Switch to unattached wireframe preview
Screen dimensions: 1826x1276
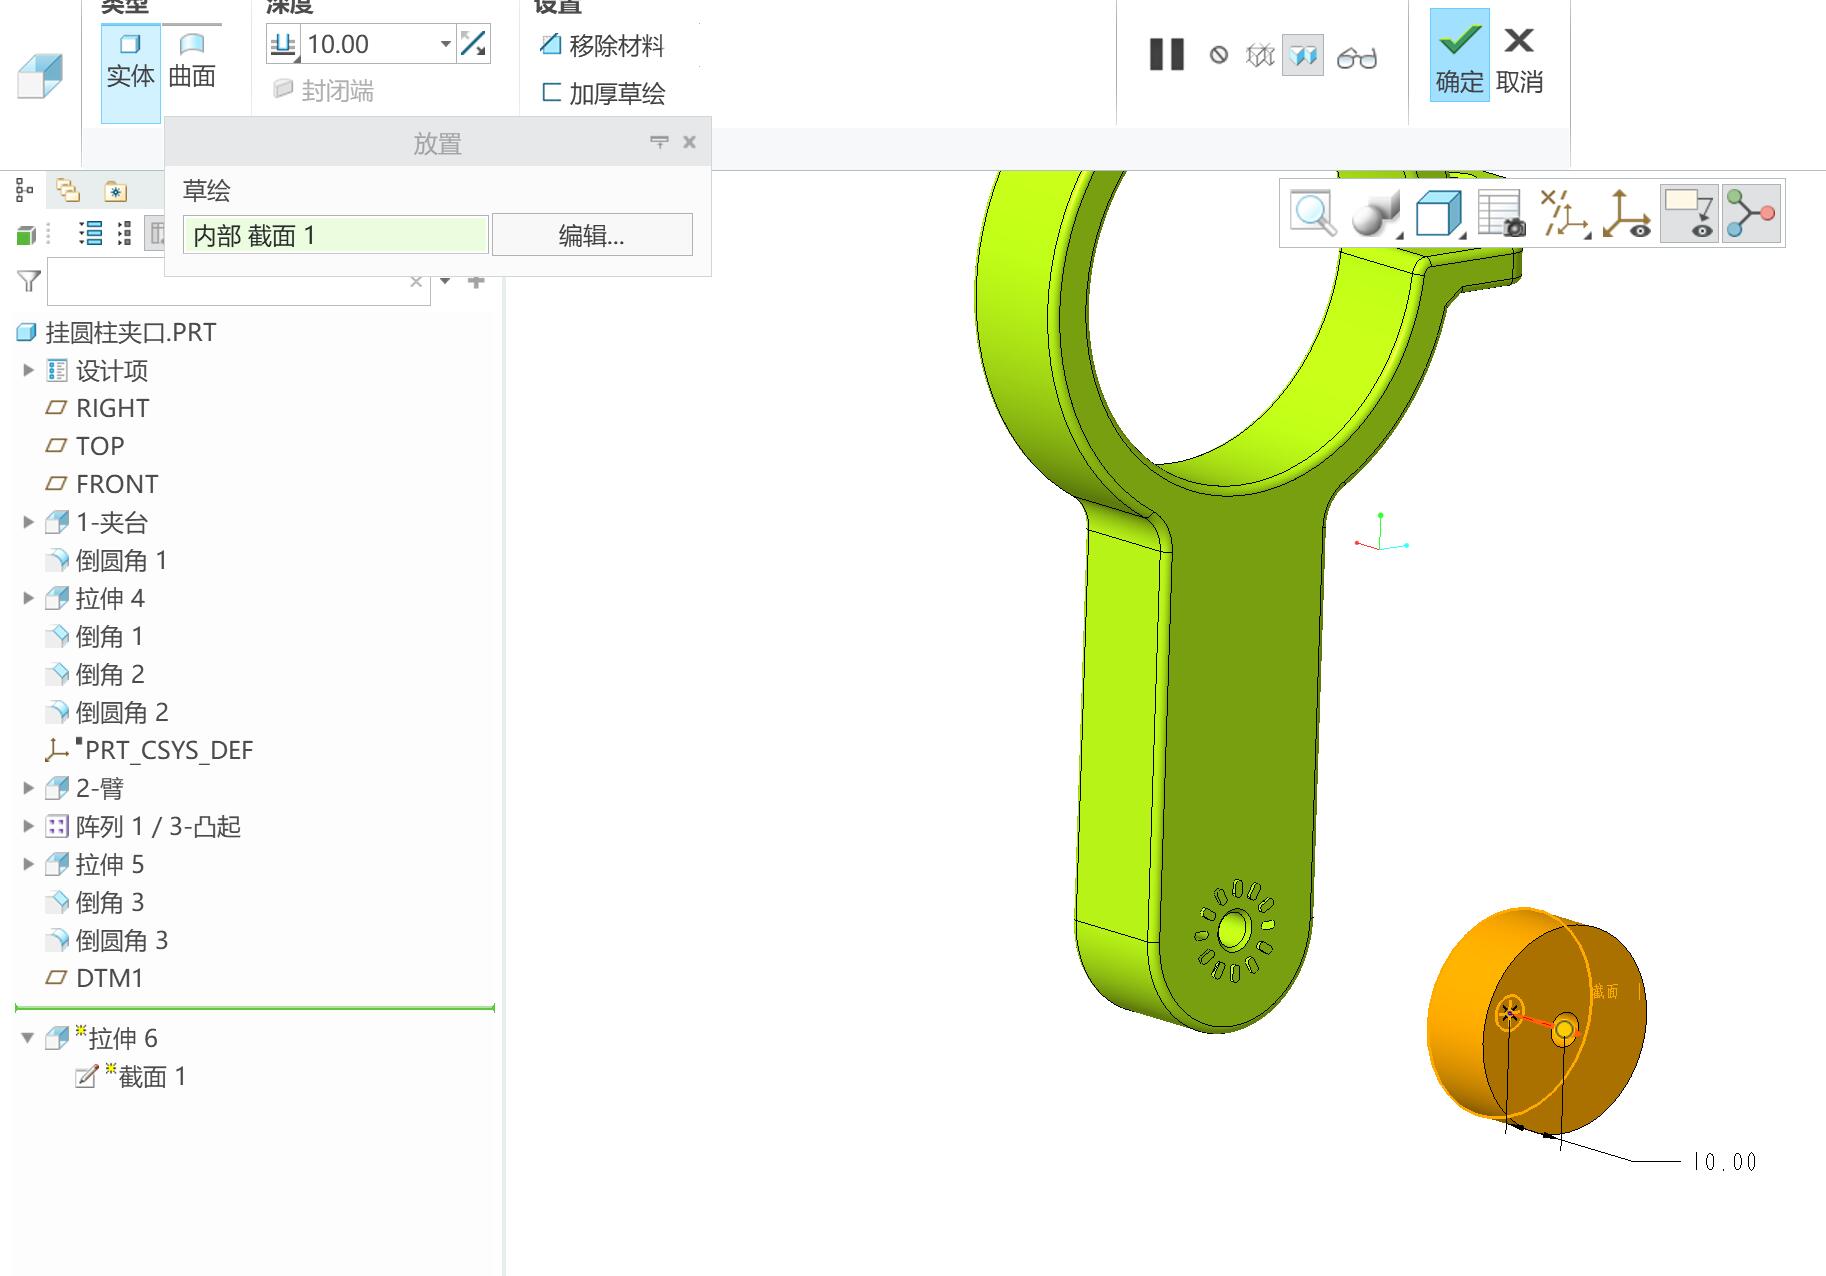1260,55
